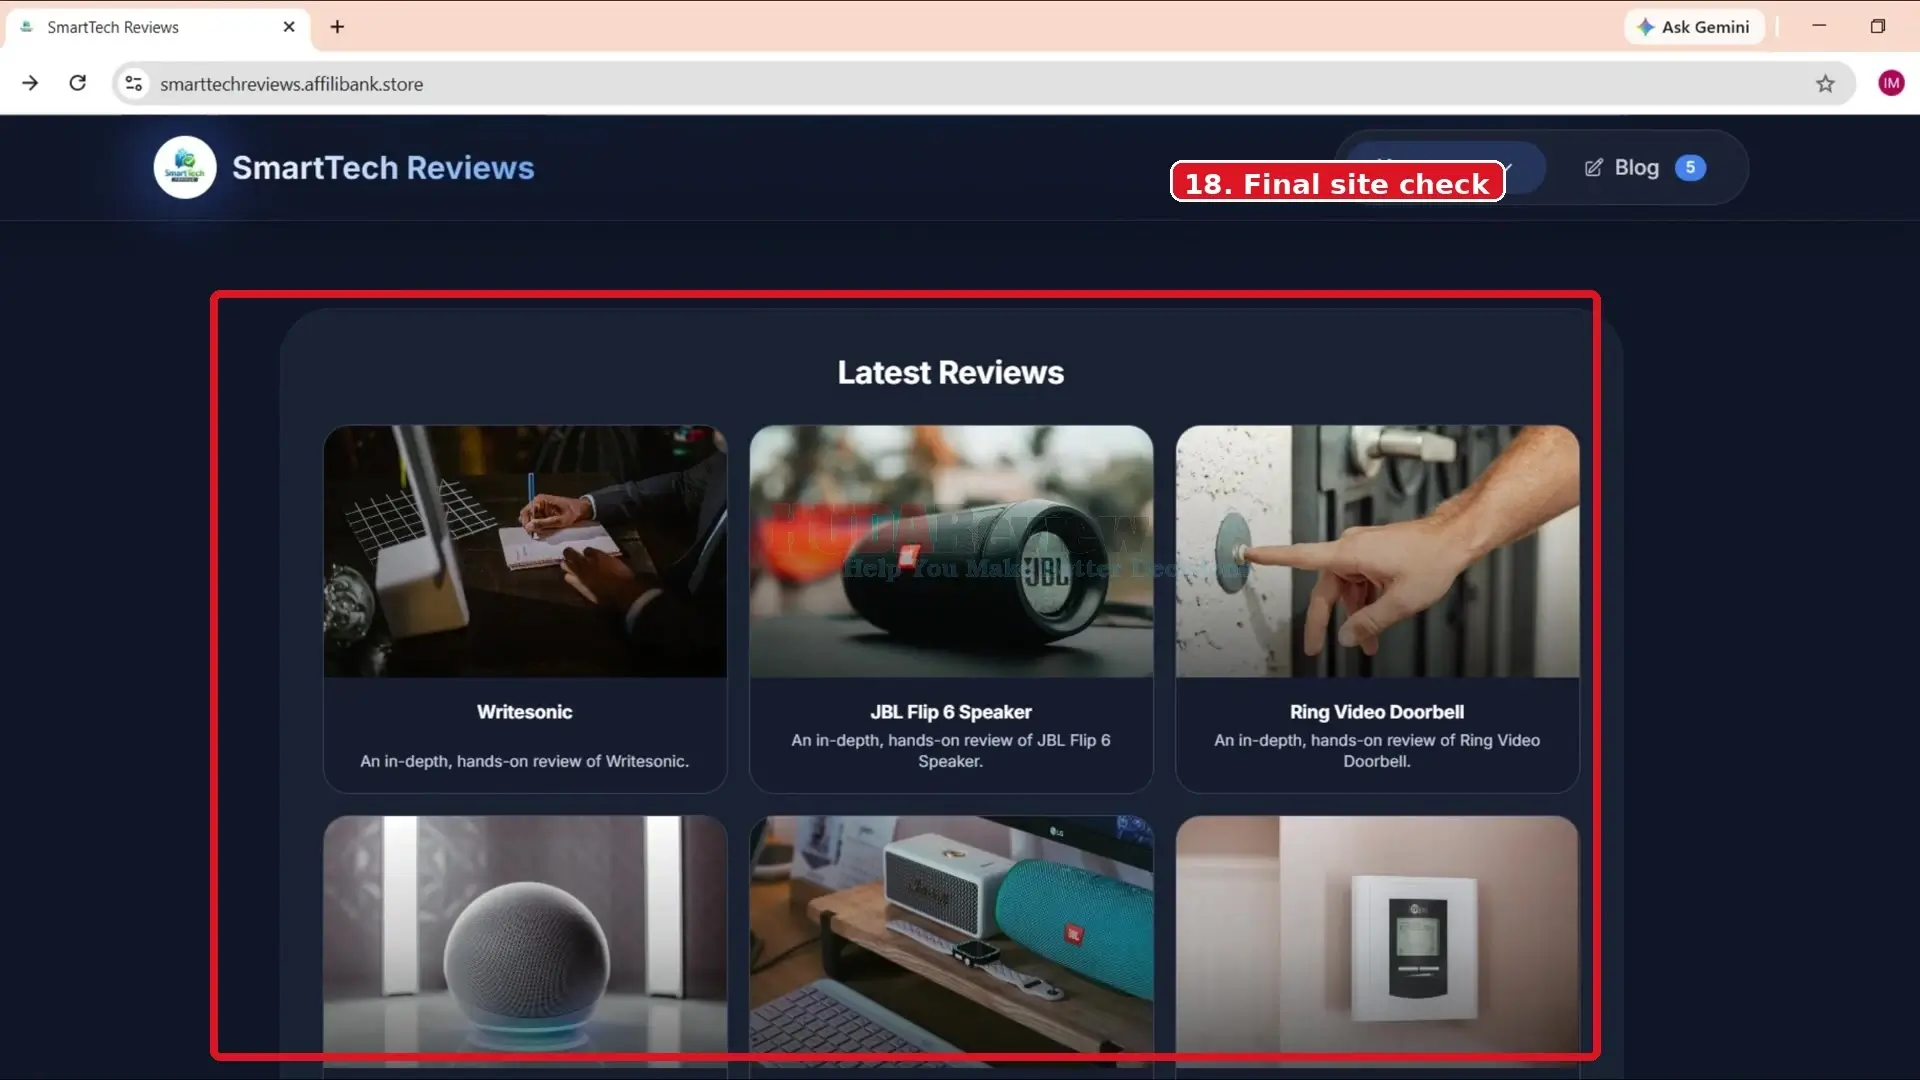Click the Ring Video Doorbell description text
Image resolution: width=1920 pixels, height=1080 pixels.
pos(1377,750)
